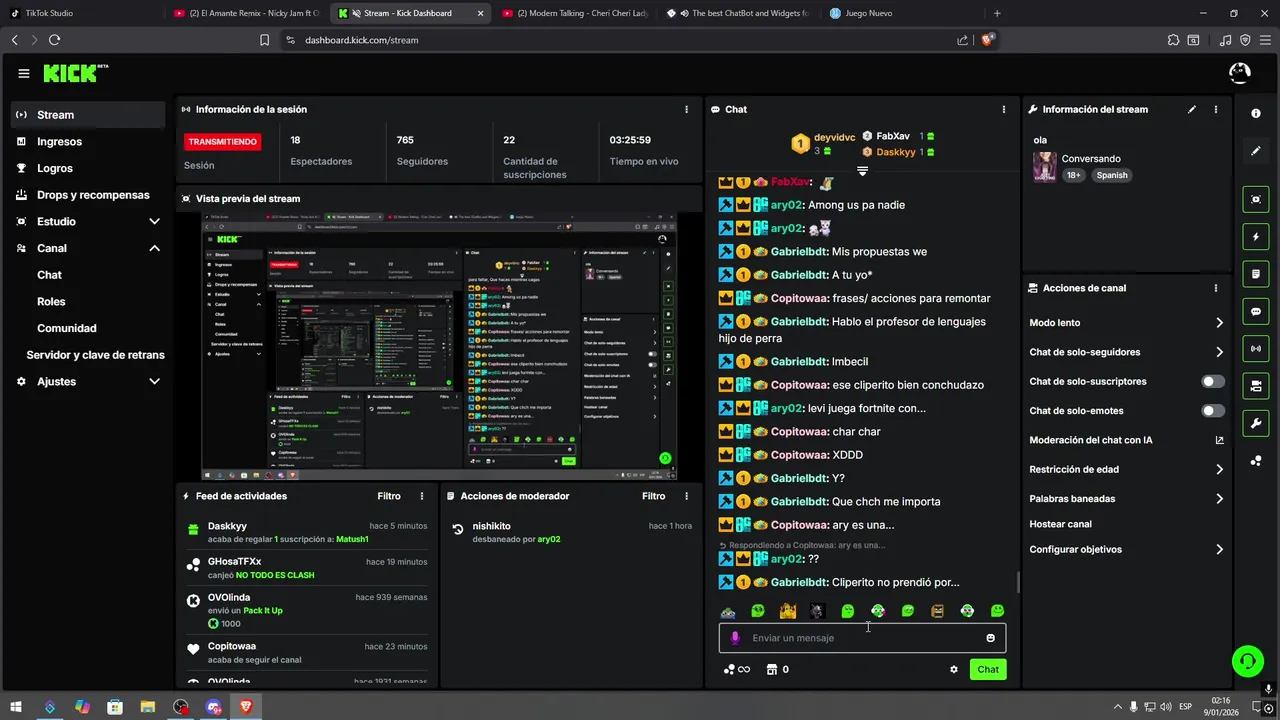Open three-dot menu of the Chat panel
The image size is (1280, 720).
click(1004, 109)
